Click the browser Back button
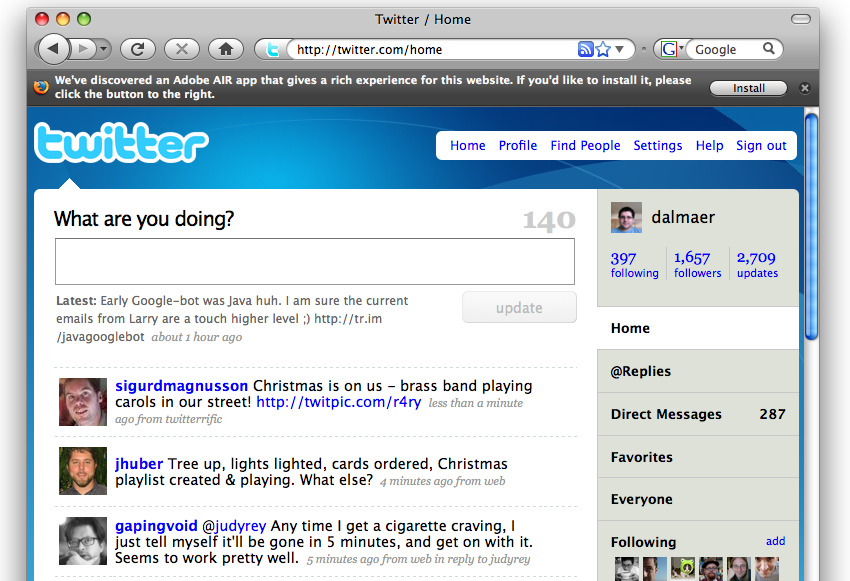Image resolution: width=850 pixels, height=581 pixels. pyautogui.click(x=53, y=48)
